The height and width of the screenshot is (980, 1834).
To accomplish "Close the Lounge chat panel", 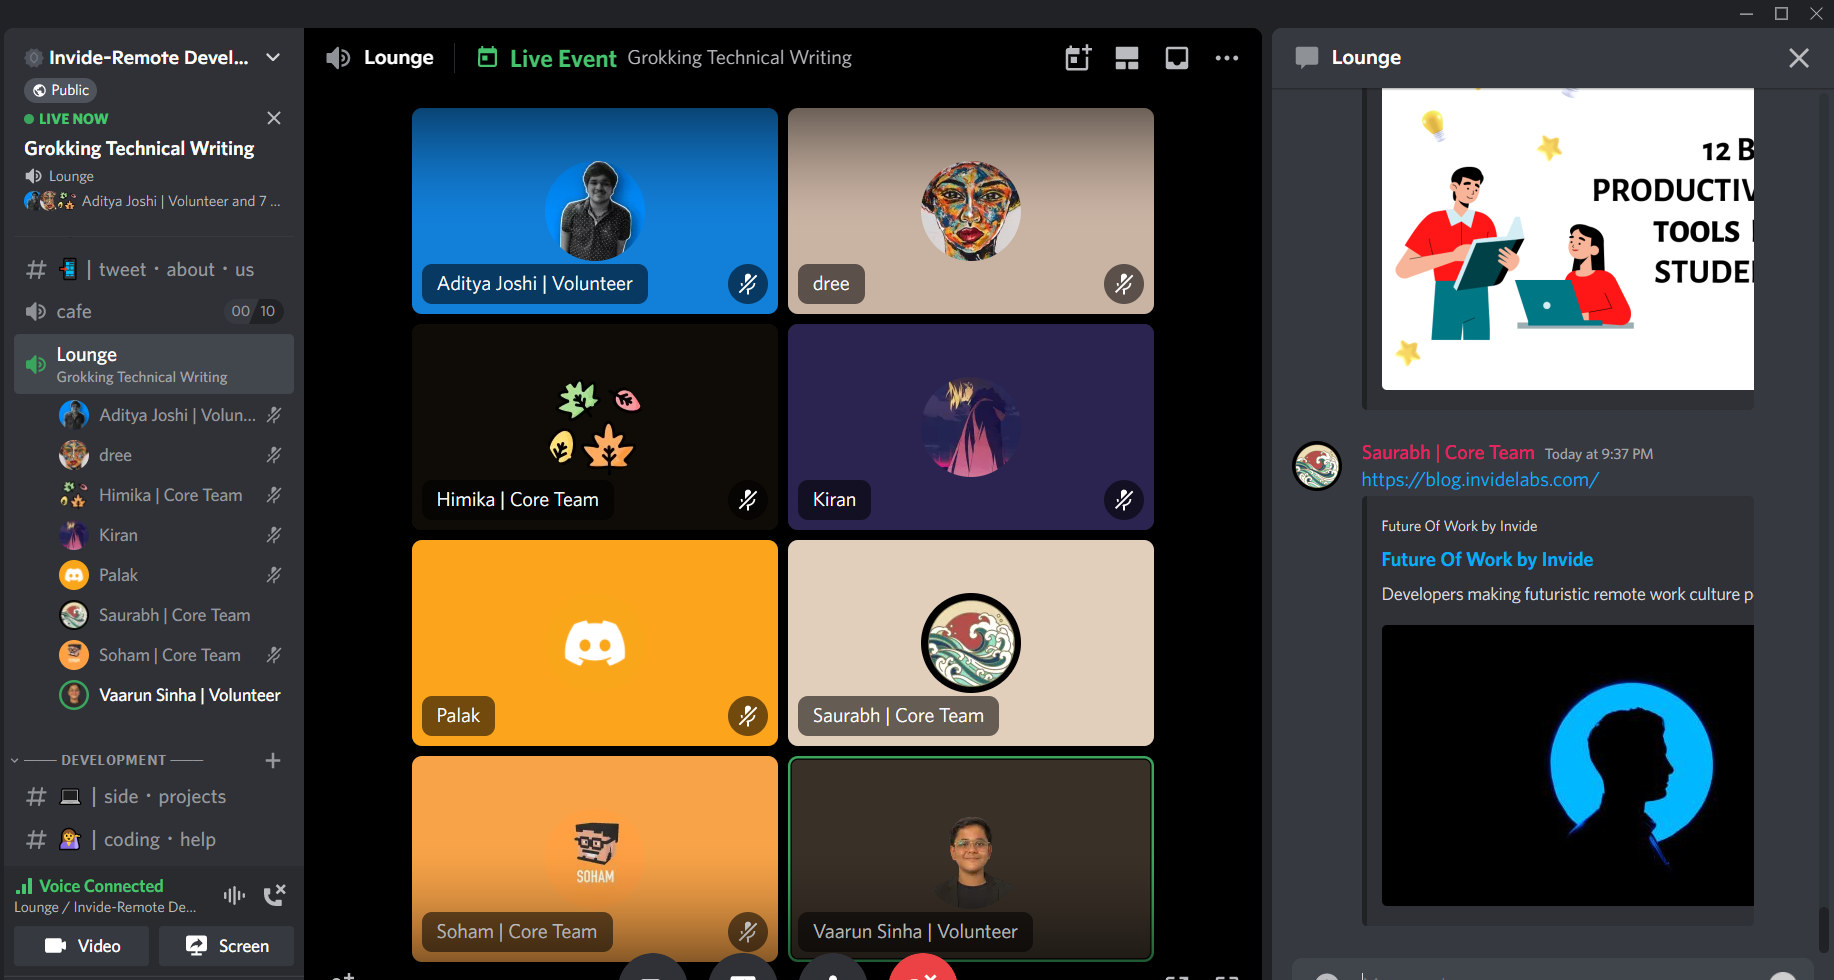I will point(1799,58).
